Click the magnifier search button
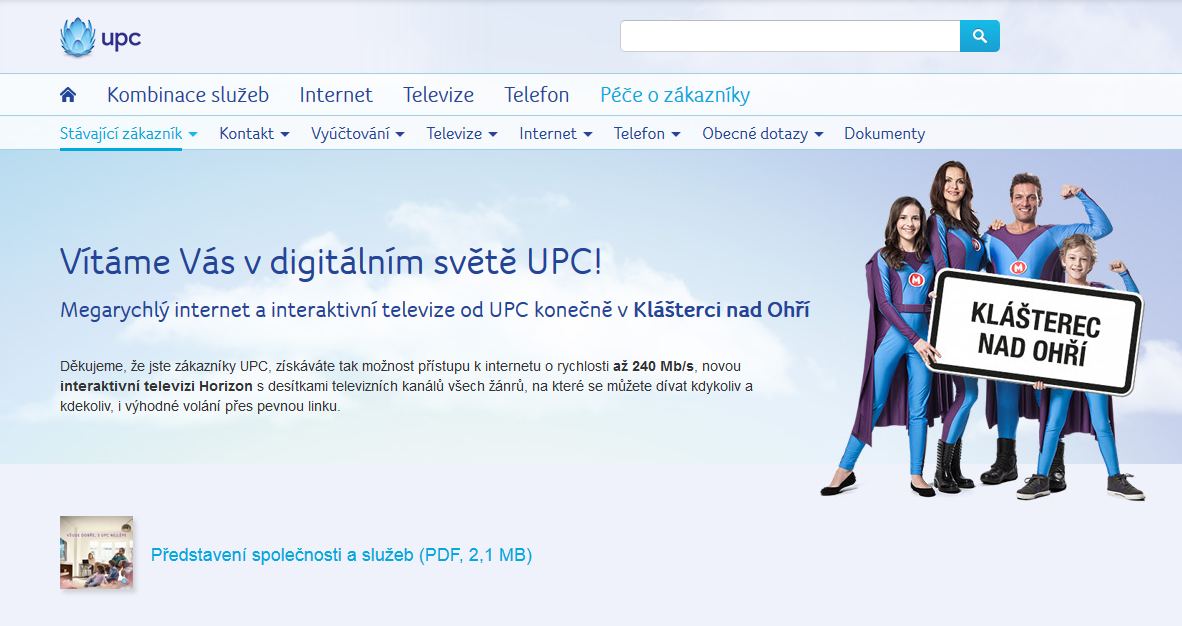1182x626 pixels. click(979, 36)
